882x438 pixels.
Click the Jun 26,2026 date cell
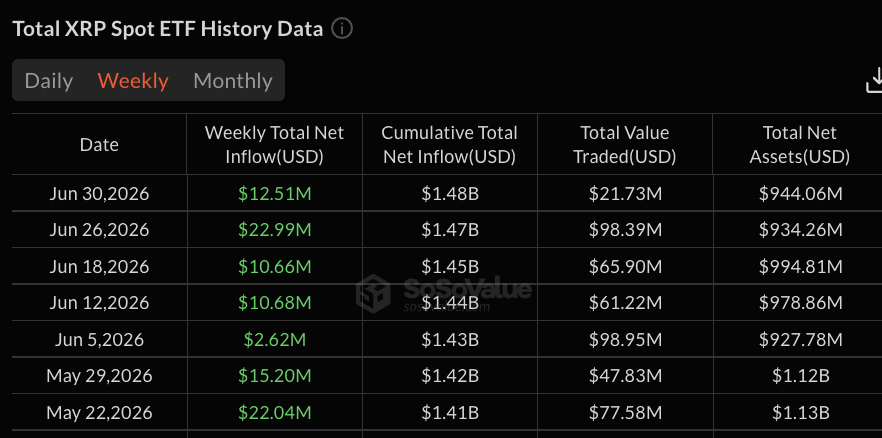99,229
